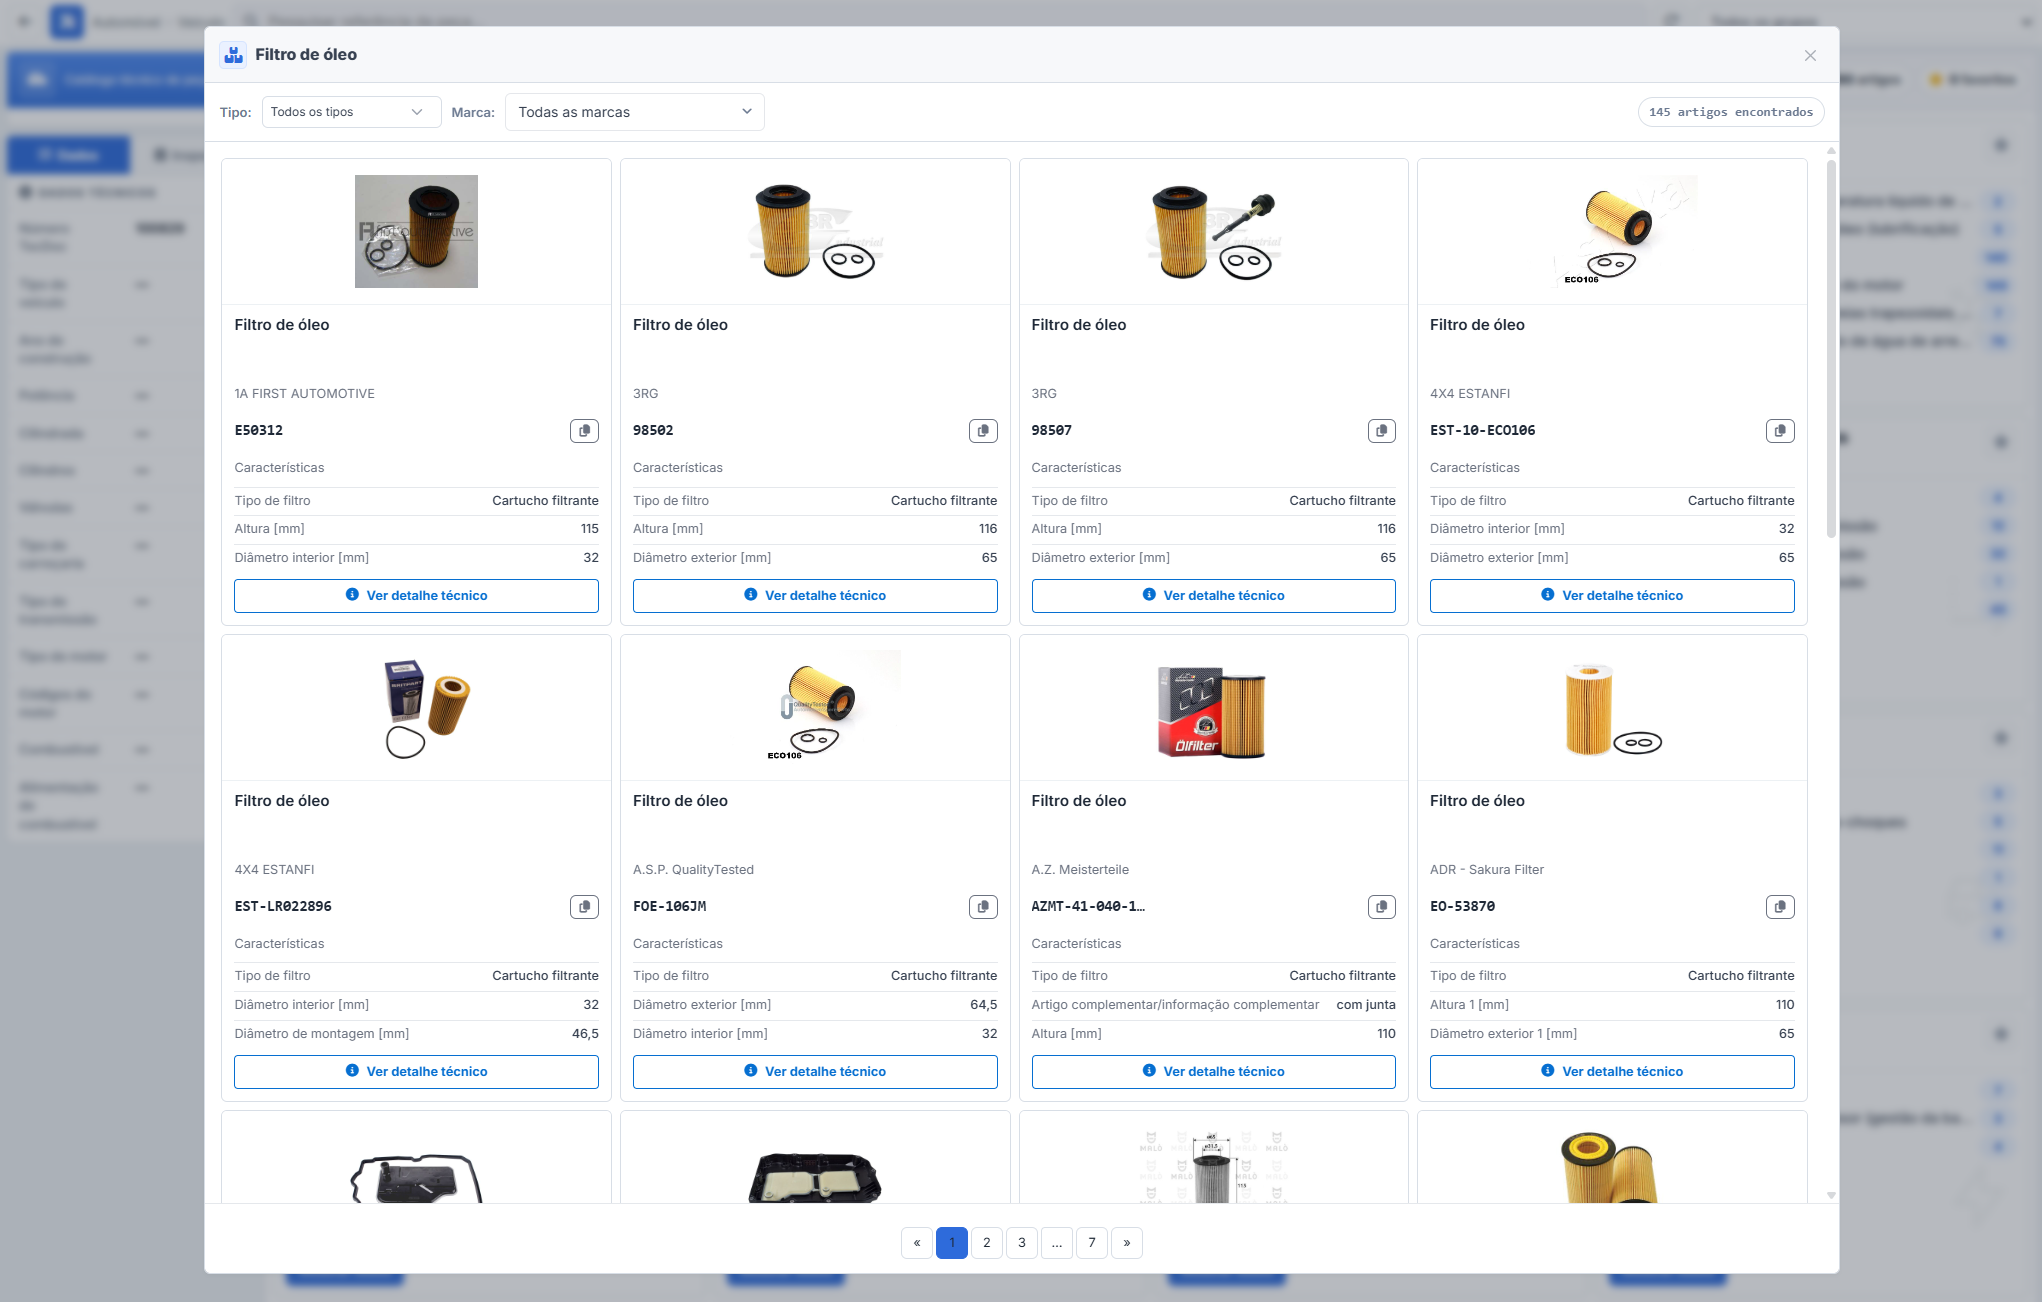The width and height of the screenshot is (2042, 1302).
Task: View technical detail for EST-LR022896
Action: [416, 1072]
